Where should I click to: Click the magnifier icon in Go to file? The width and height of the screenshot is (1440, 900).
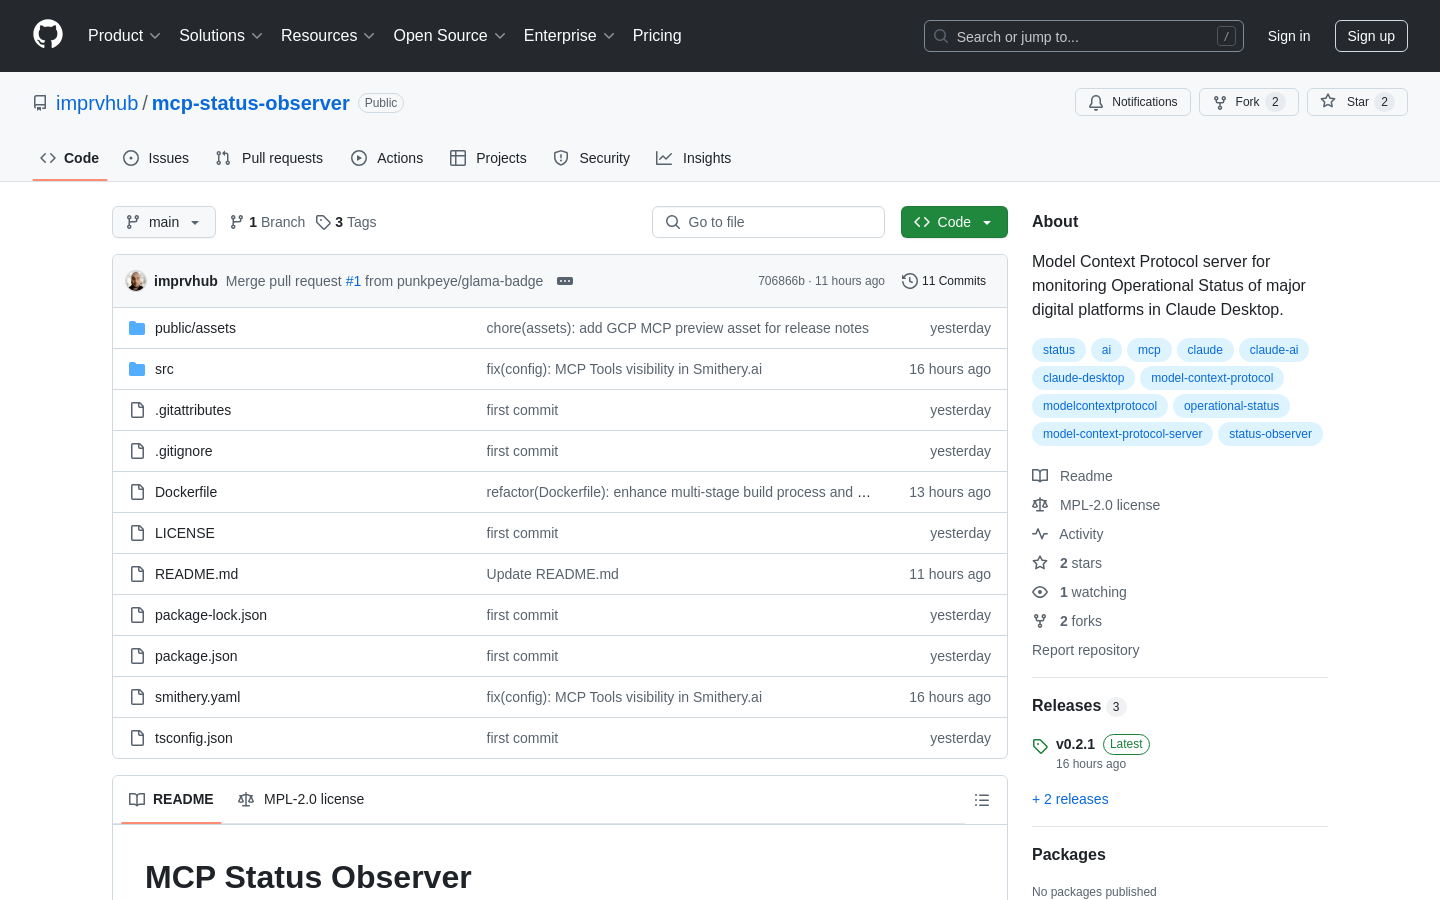pos(673,222)
